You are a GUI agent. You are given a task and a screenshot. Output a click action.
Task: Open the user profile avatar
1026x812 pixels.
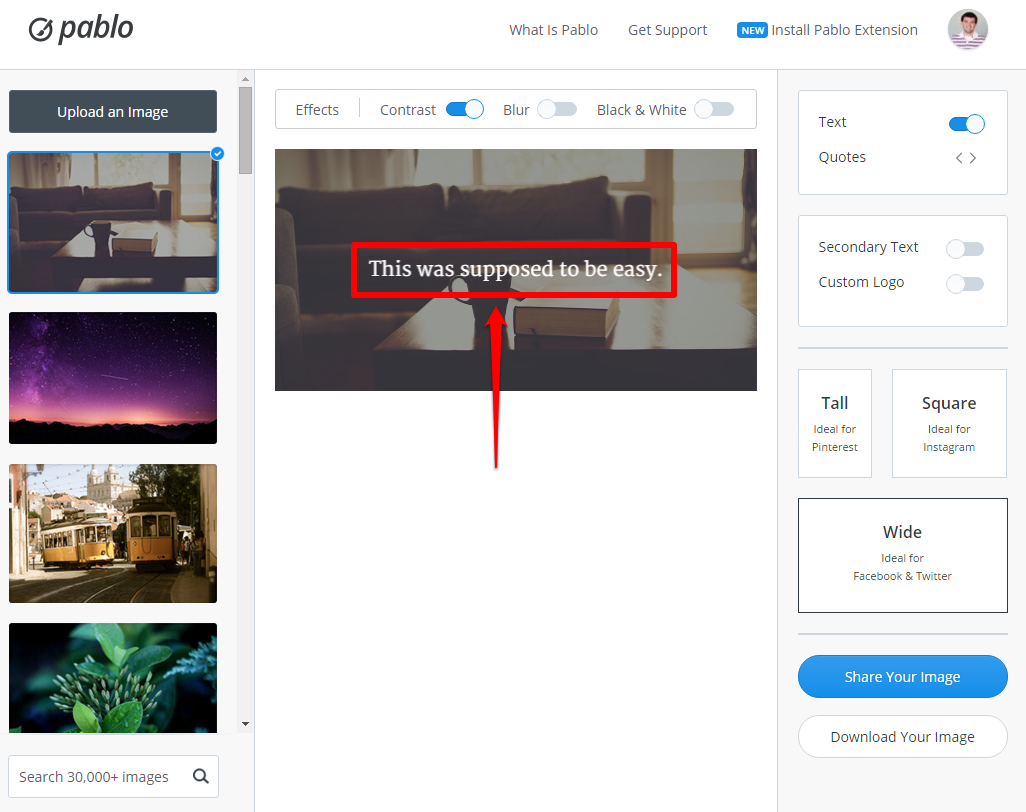[x=967, y=29]
